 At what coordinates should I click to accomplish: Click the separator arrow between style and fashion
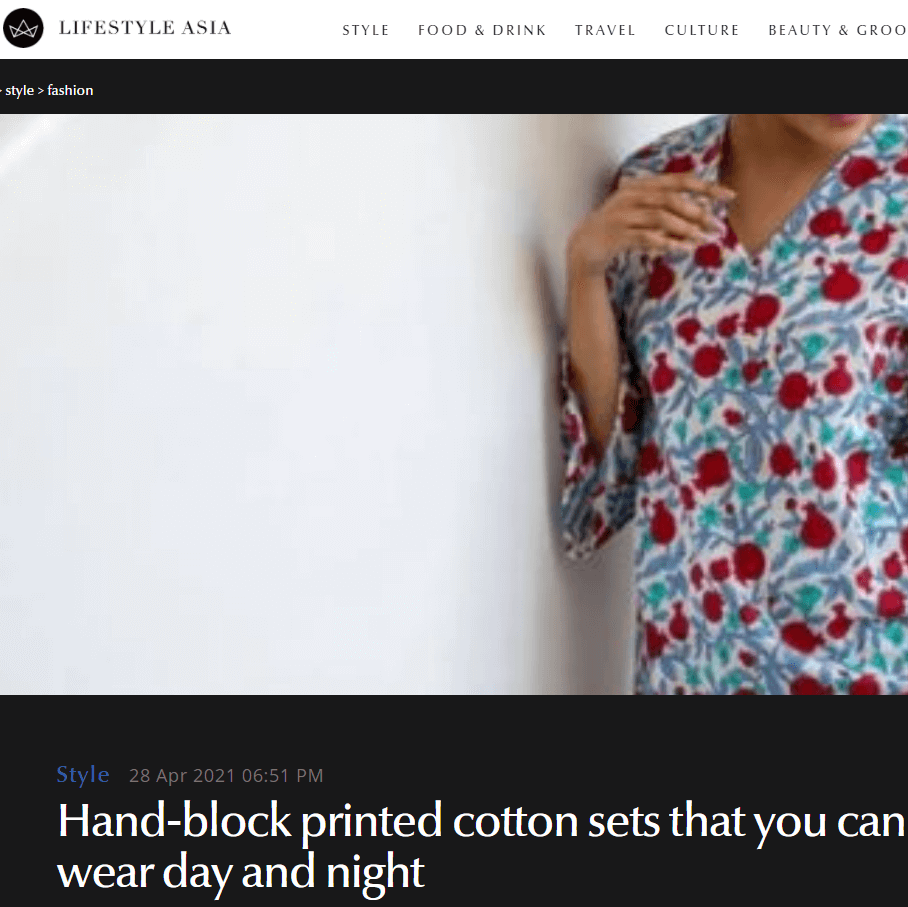point(41,91)
